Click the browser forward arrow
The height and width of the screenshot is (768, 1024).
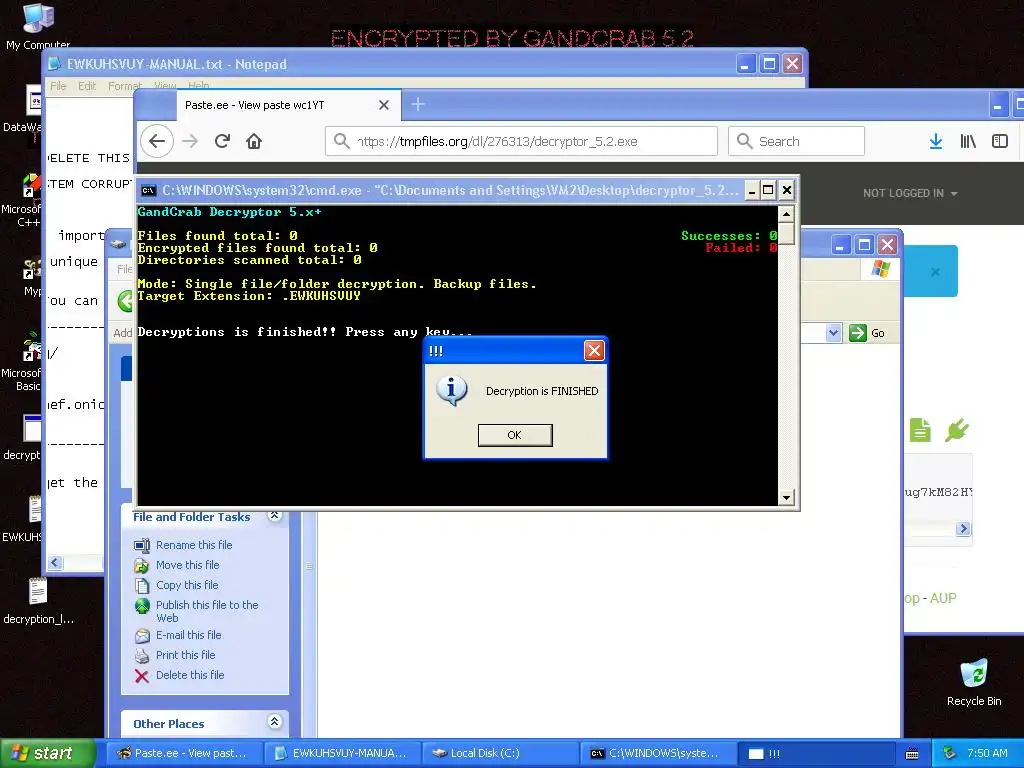tap(190, 141)
